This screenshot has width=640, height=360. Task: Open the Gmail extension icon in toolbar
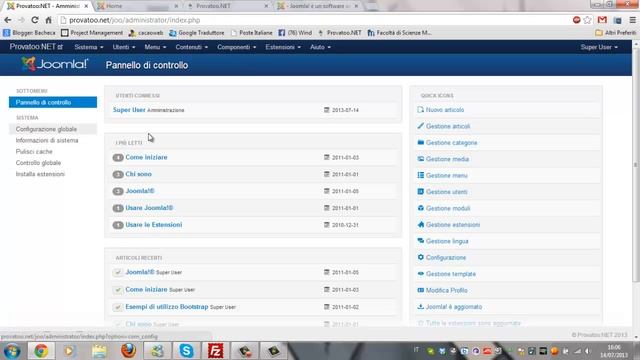click(x=602, y=20)
